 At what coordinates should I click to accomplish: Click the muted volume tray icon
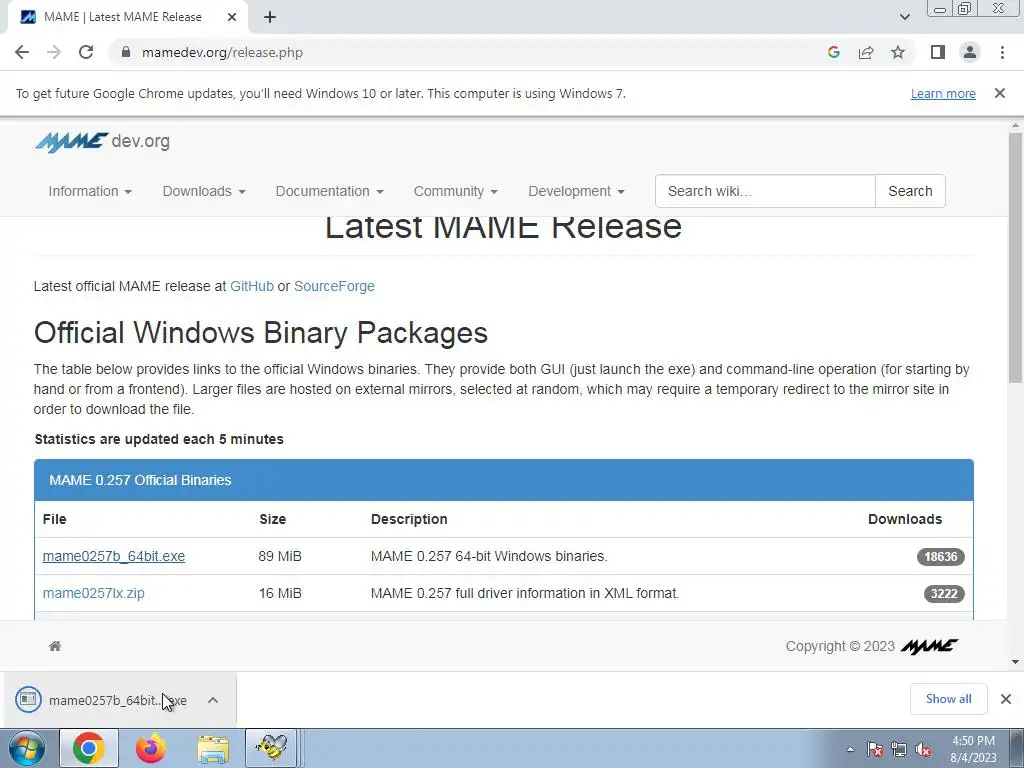coord(923,749)
